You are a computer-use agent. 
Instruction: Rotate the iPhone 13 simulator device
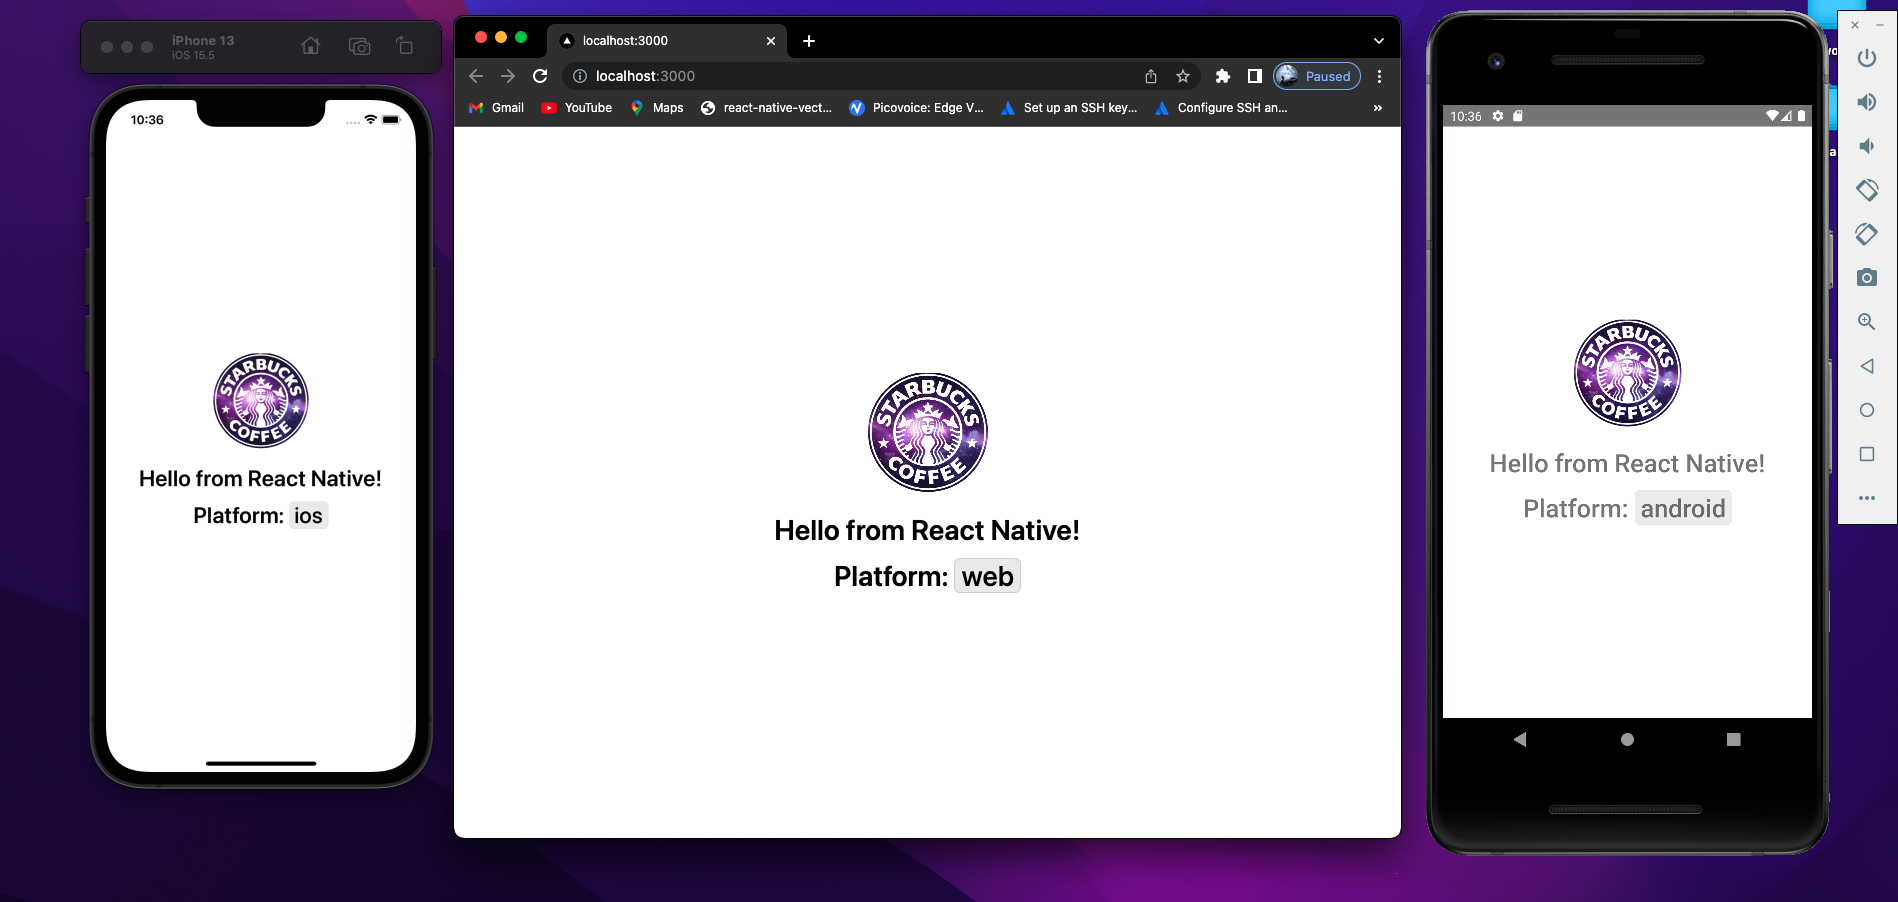pyautogui.click(x=404, y=46)
